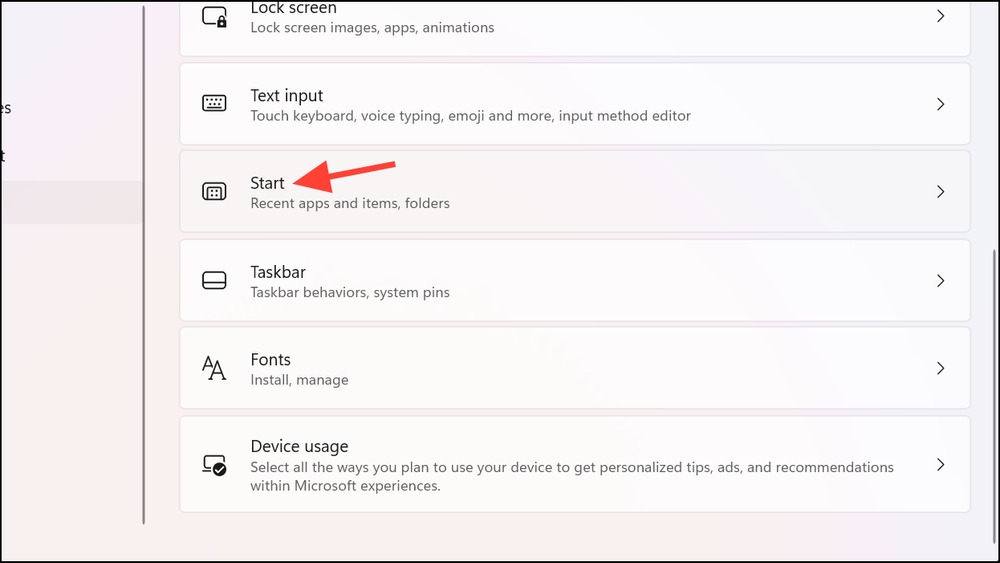This screenshot has height=563, width=1000.
Task: Click the sidebar vertical scrollbar
Action: click(143, 265)
